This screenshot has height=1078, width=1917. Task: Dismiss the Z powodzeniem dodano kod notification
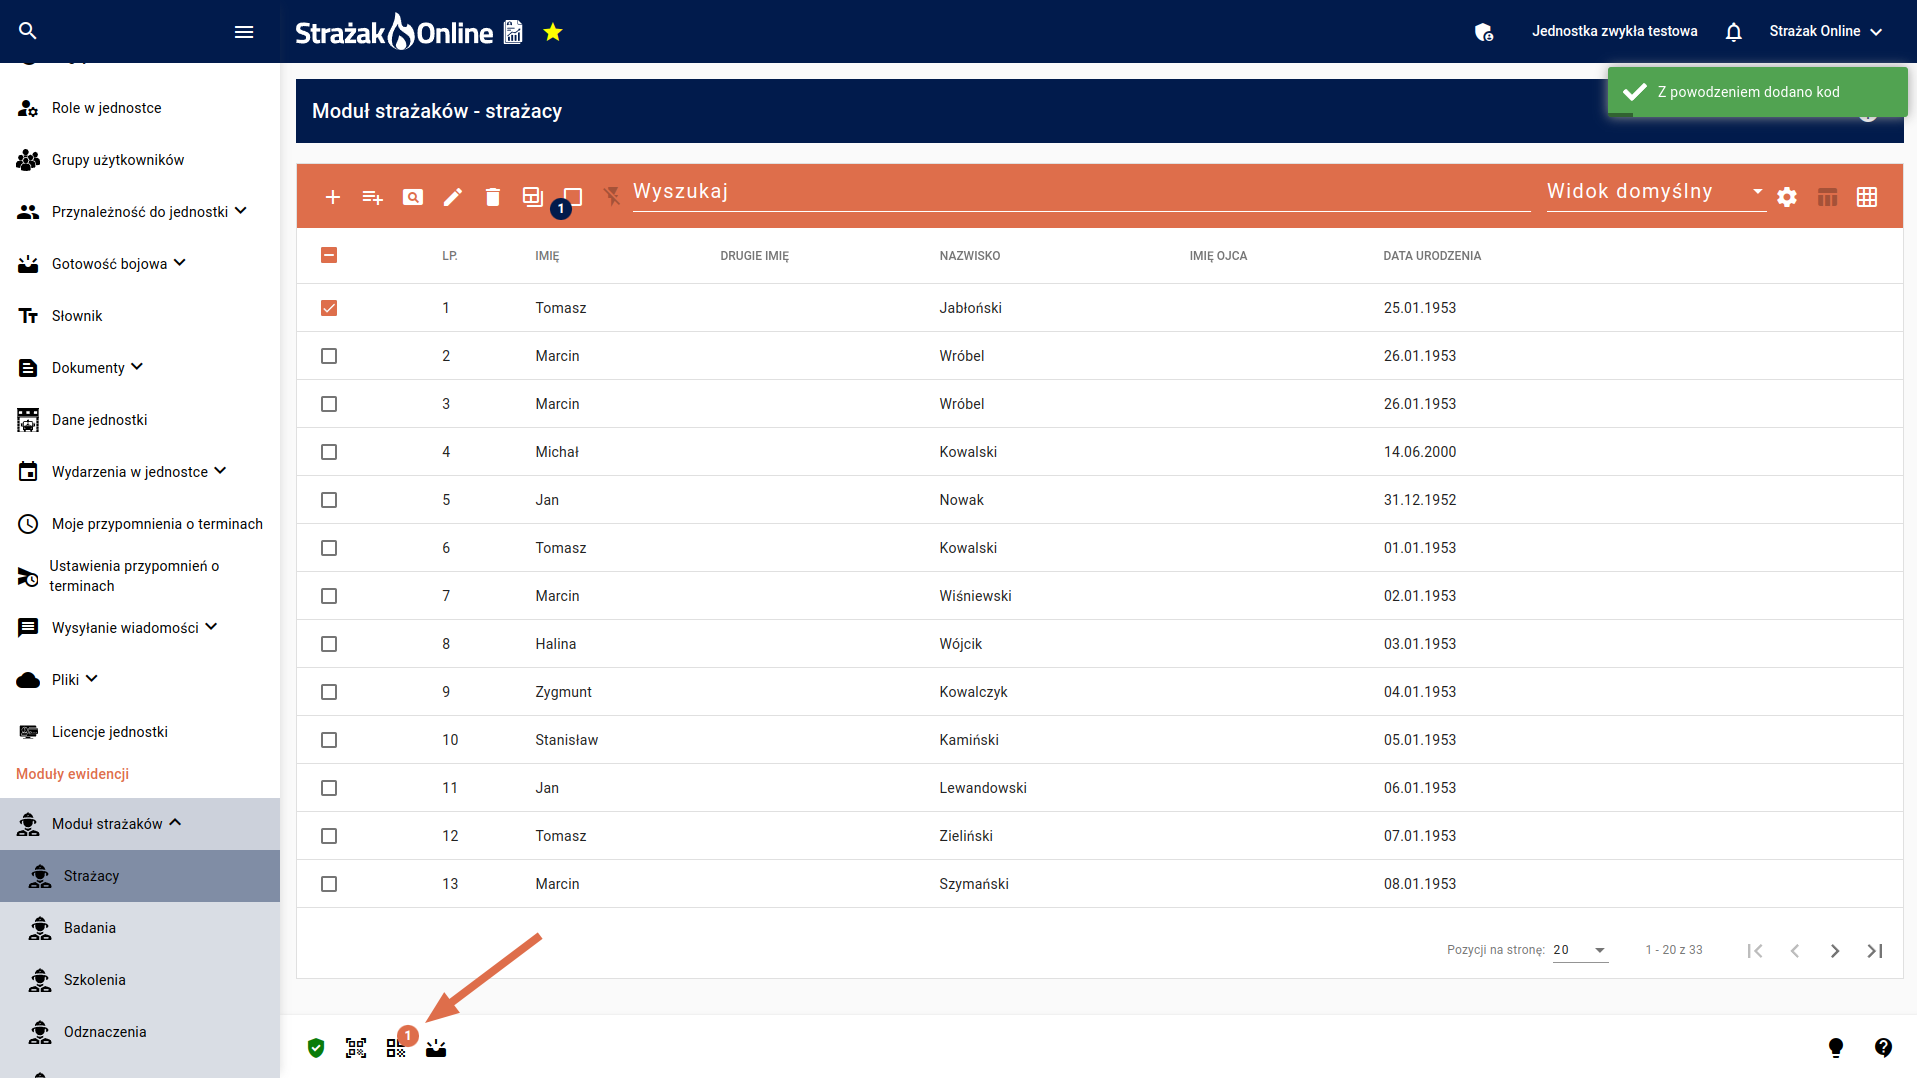pyautogui.click(x=1757, y=92)
